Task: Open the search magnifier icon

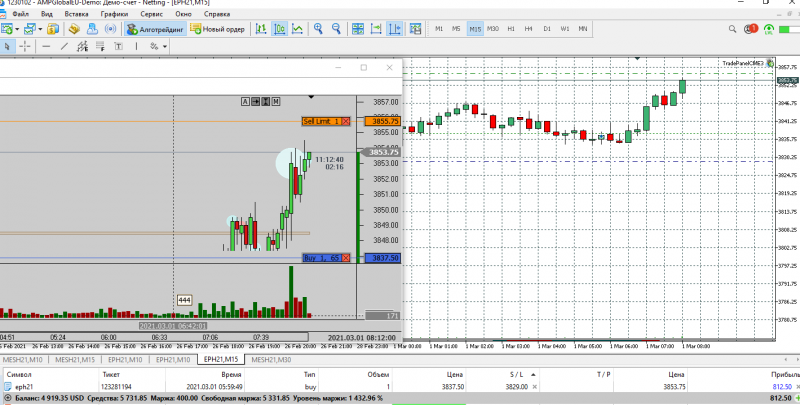Action: click(732, 29)
